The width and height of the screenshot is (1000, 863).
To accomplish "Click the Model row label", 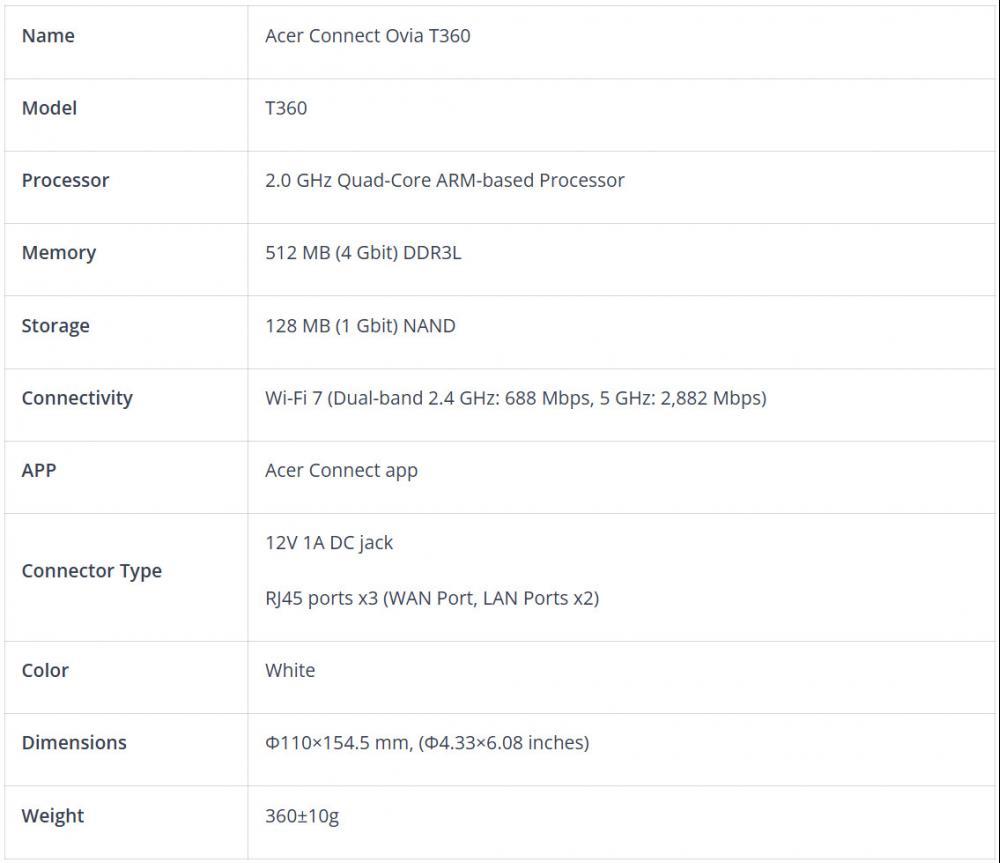I will click(49, 108).
